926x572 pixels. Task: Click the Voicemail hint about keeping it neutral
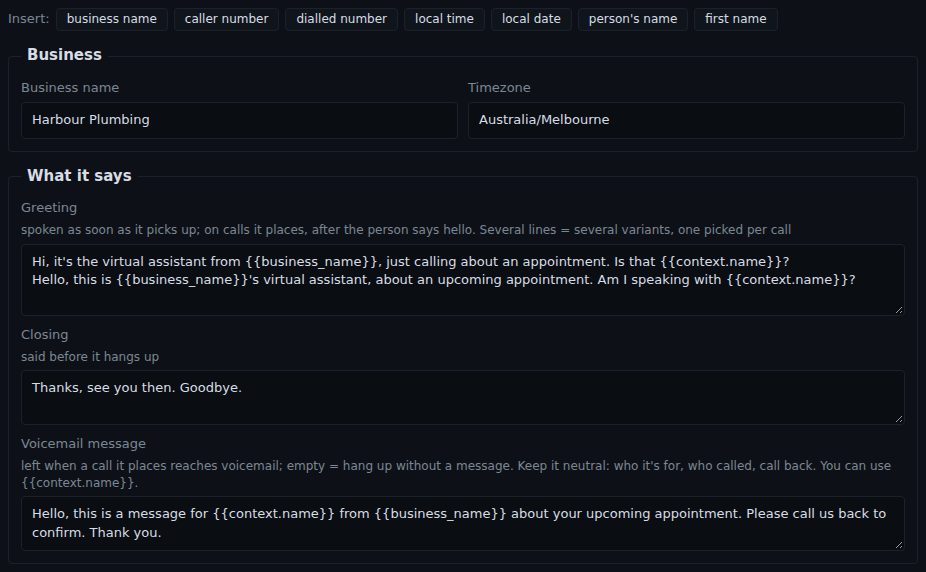coord(456,474)
